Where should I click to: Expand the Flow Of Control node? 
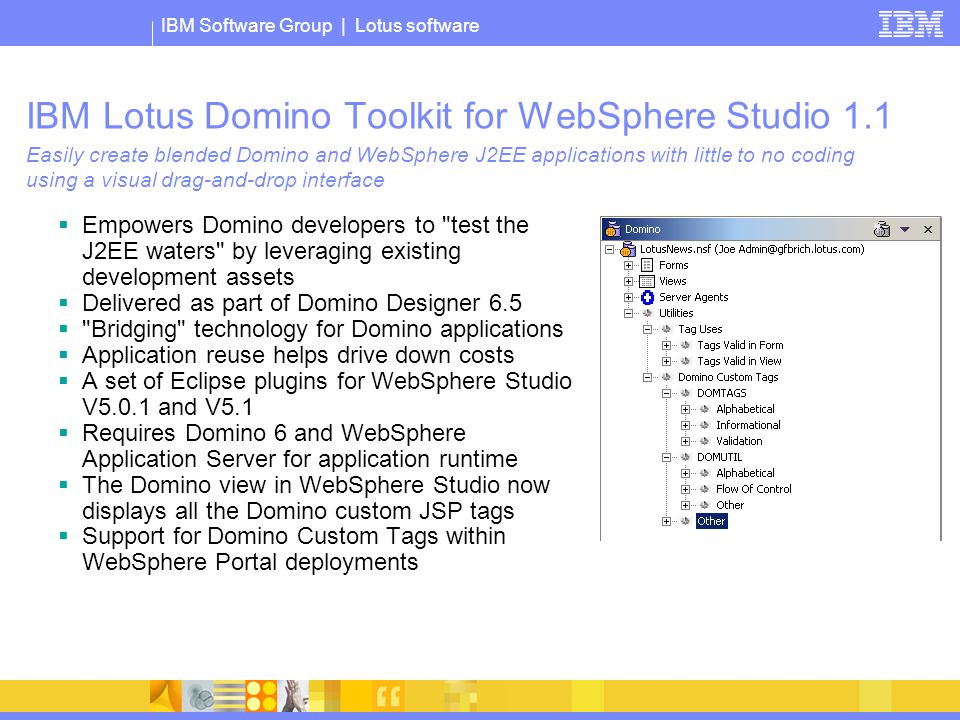click(685, 489)
